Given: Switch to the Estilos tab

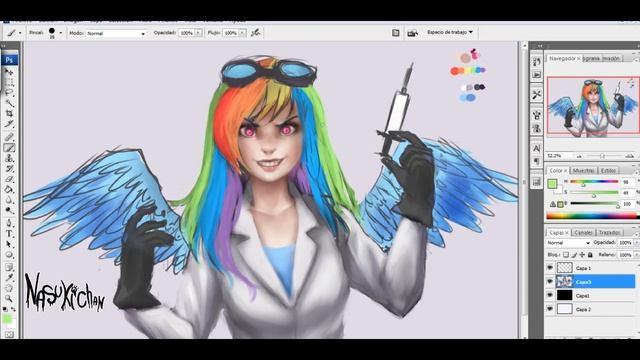Looking at the screenshot, I should (x=608, y=171).
